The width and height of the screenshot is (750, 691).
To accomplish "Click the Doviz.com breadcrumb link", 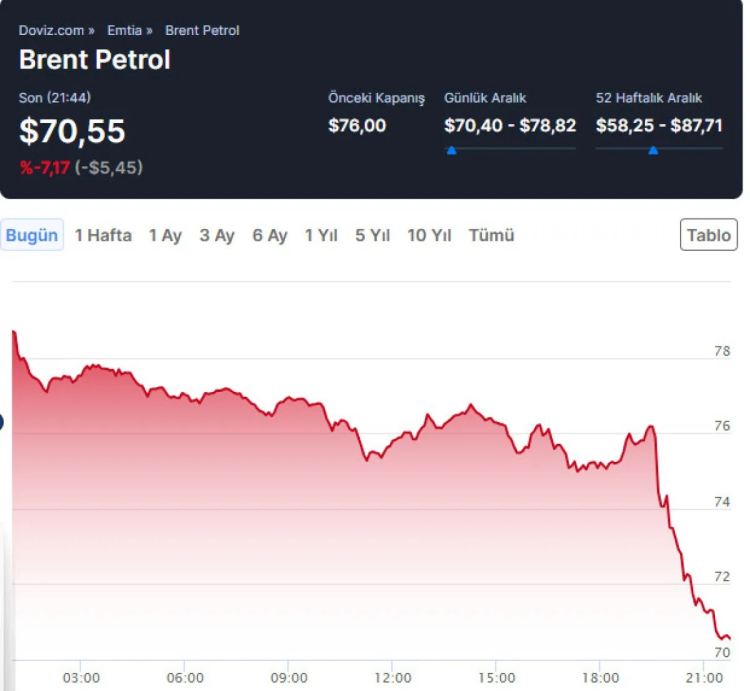I will [51, 30].
